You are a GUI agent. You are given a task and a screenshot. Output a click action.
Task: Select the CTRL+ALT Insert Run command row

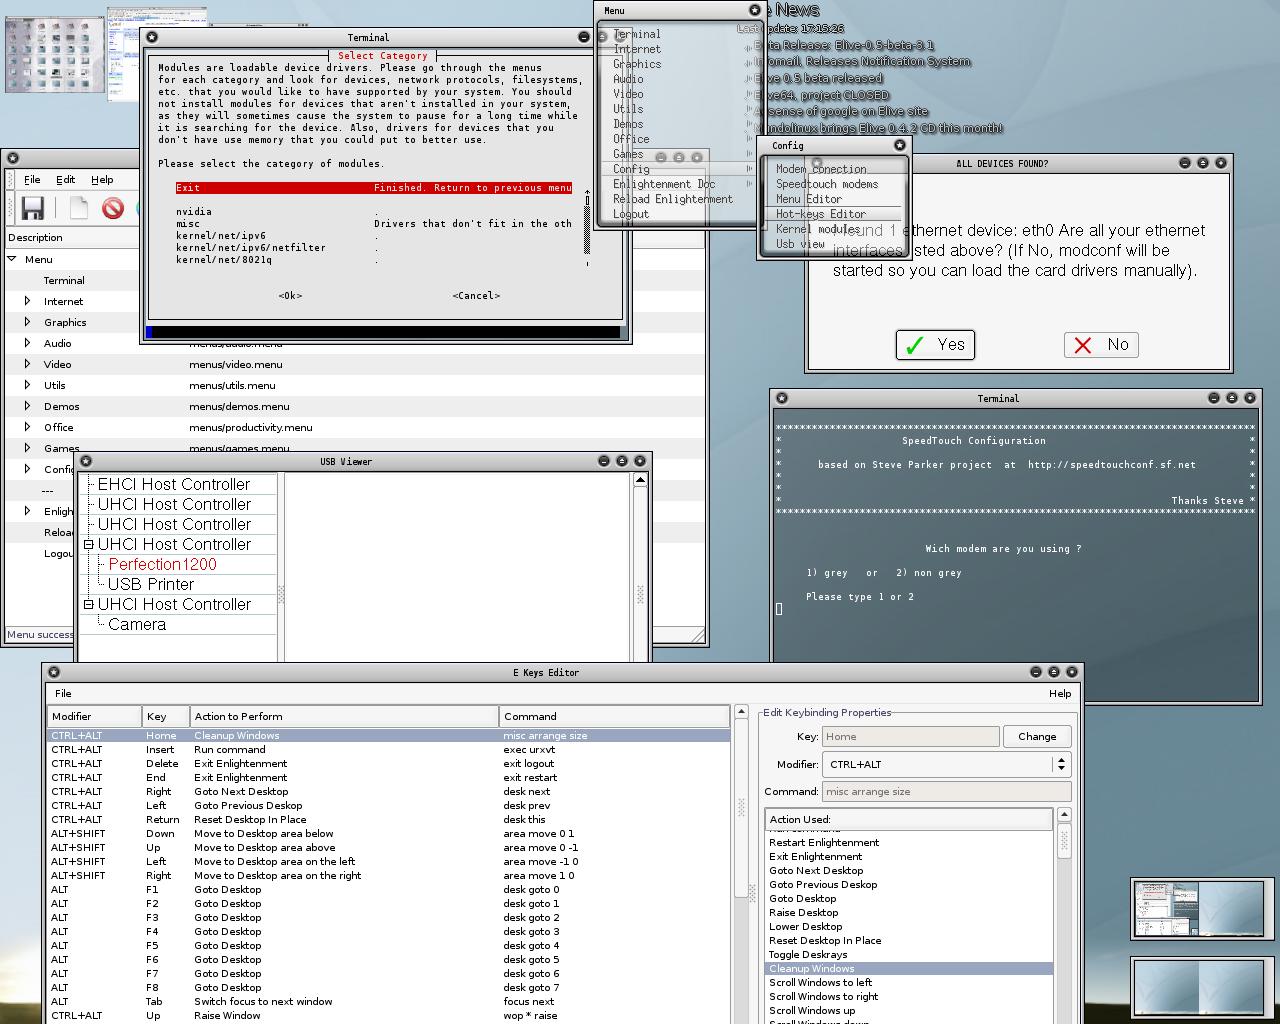pyautogui.click(x=389, y=750)
